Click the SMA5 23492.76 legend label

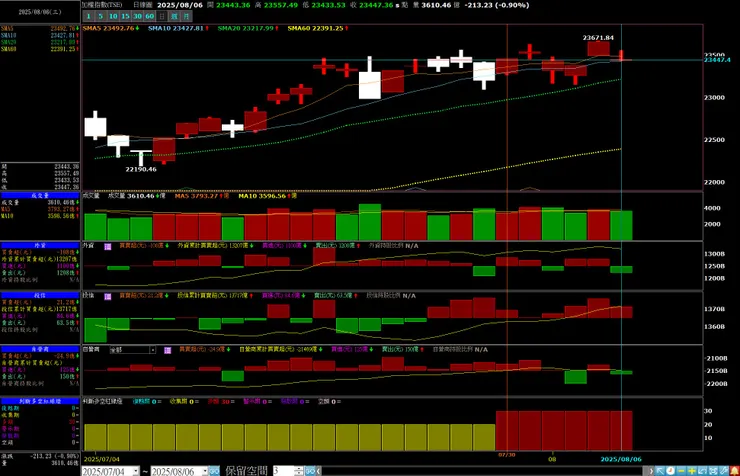coord(111,28)
